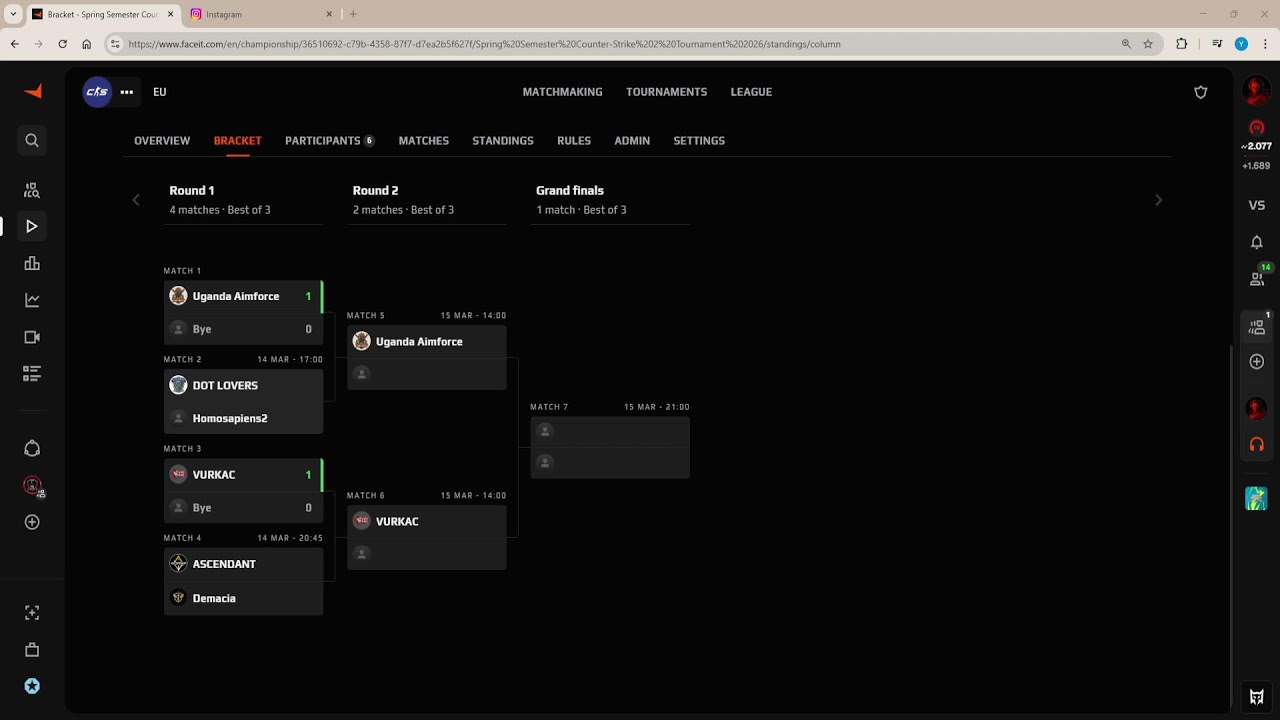Screen dimensions: 1280x720
Task: Select VURKAC team in Match 3
Action: [243, 475]
